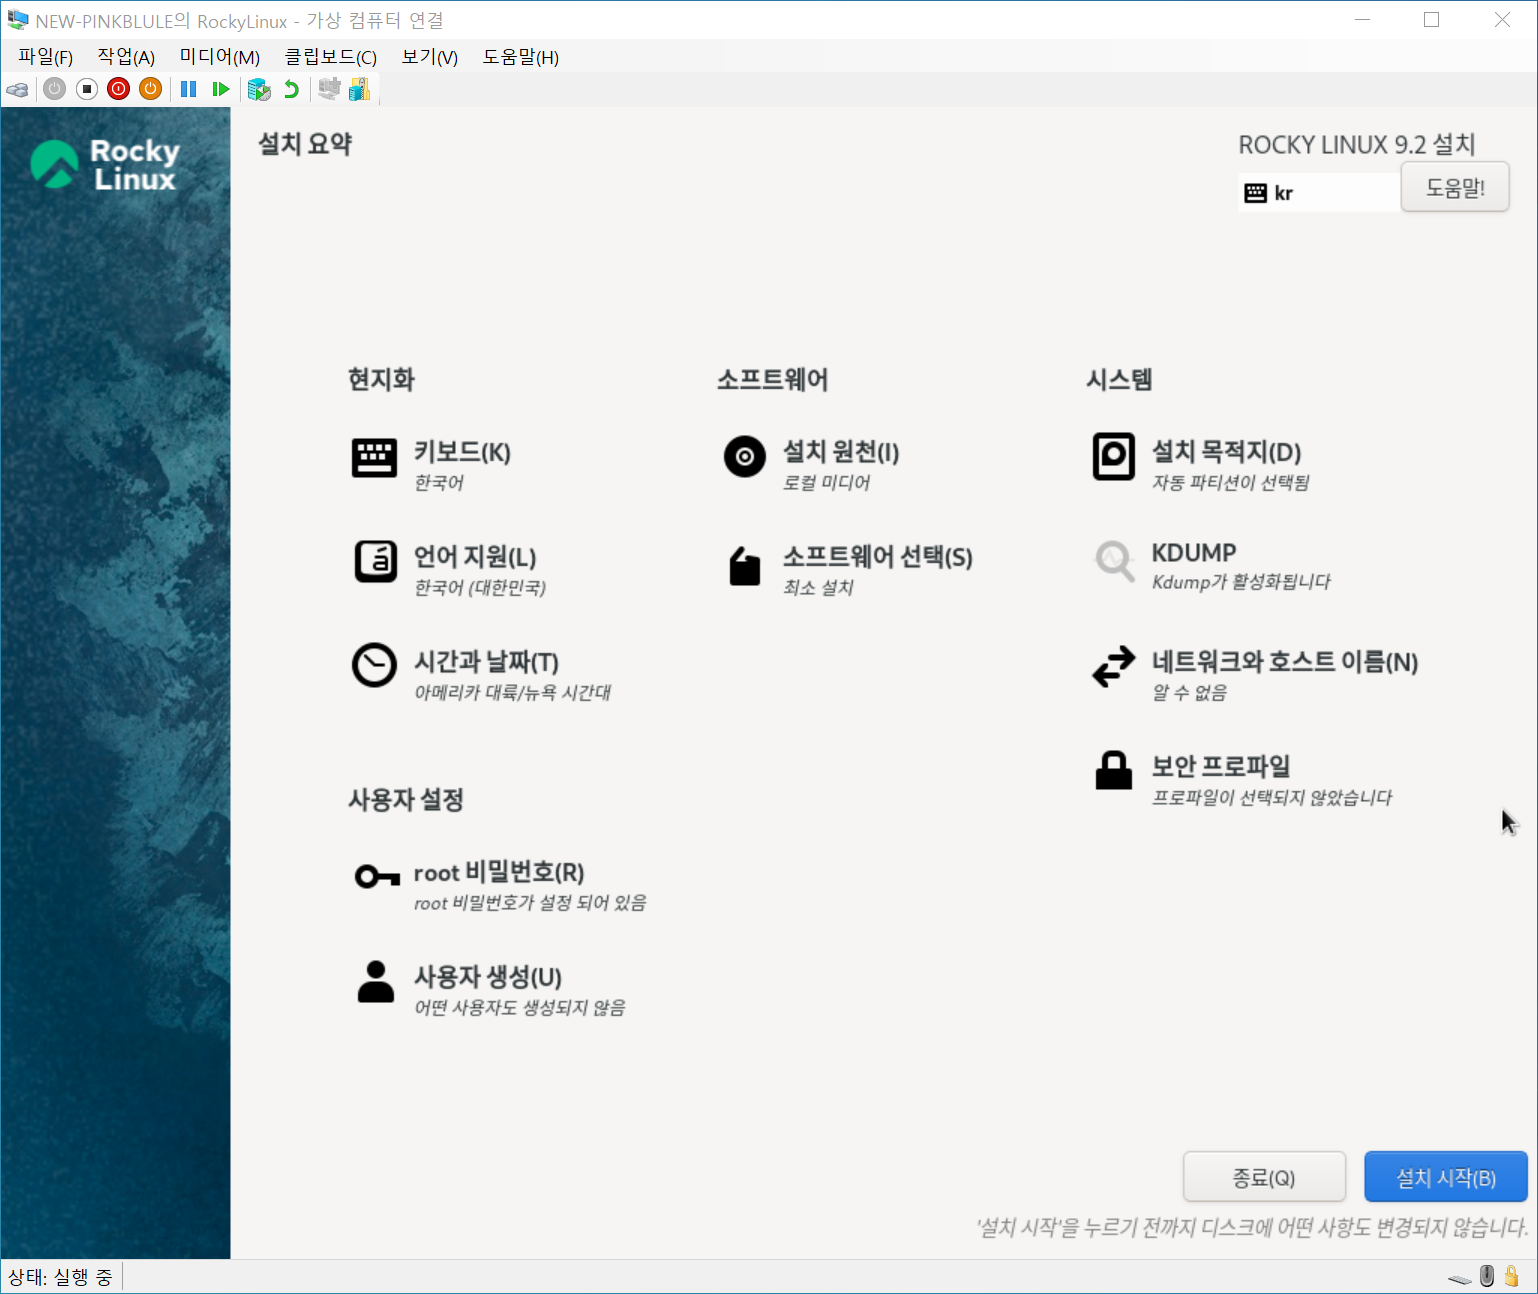Screen dimensions: 1538x1294
Task: Open 보안 프로파일 security profile
Action: tap(1242, 779)
